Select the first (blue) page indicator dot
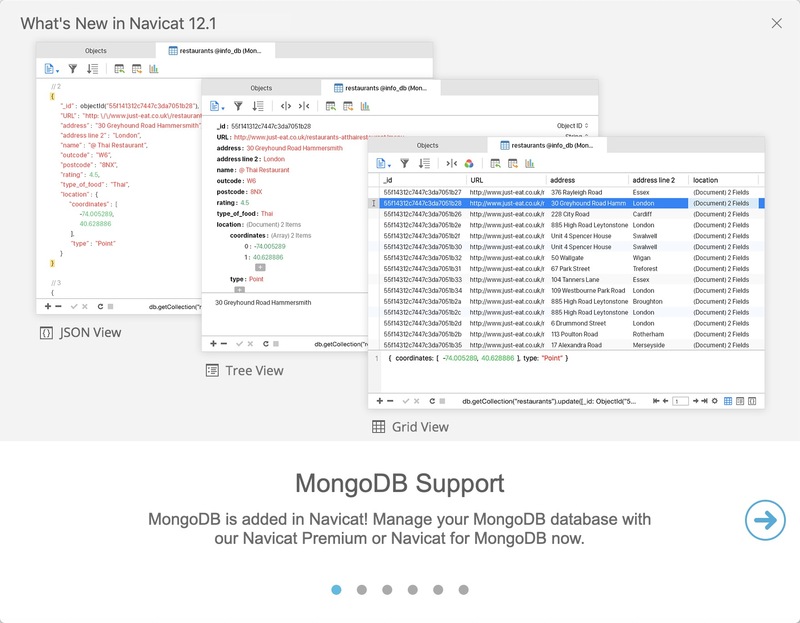800x623 pixels. (x=336, y=590)
